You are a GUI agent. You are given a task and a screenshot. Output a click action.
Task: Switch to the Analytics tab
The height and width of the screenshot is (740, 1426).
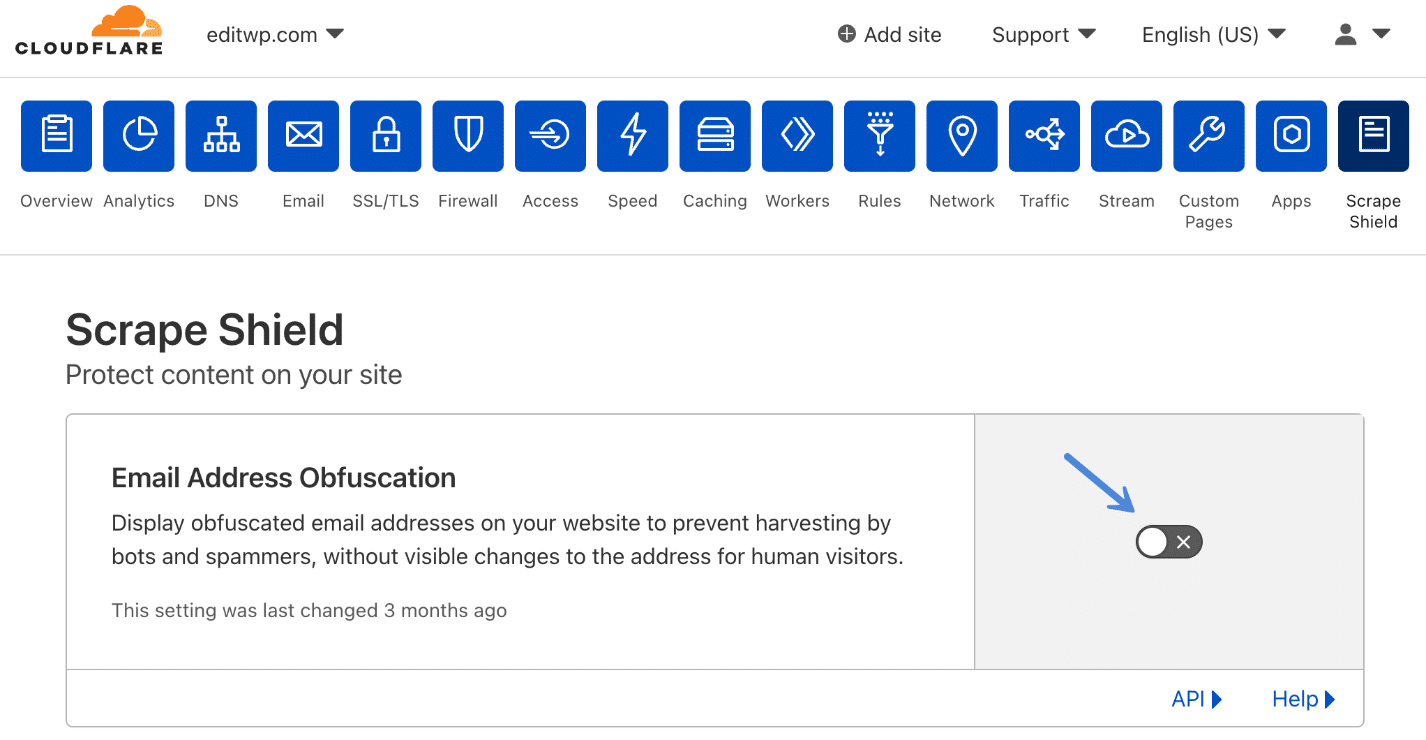(138, 135)
